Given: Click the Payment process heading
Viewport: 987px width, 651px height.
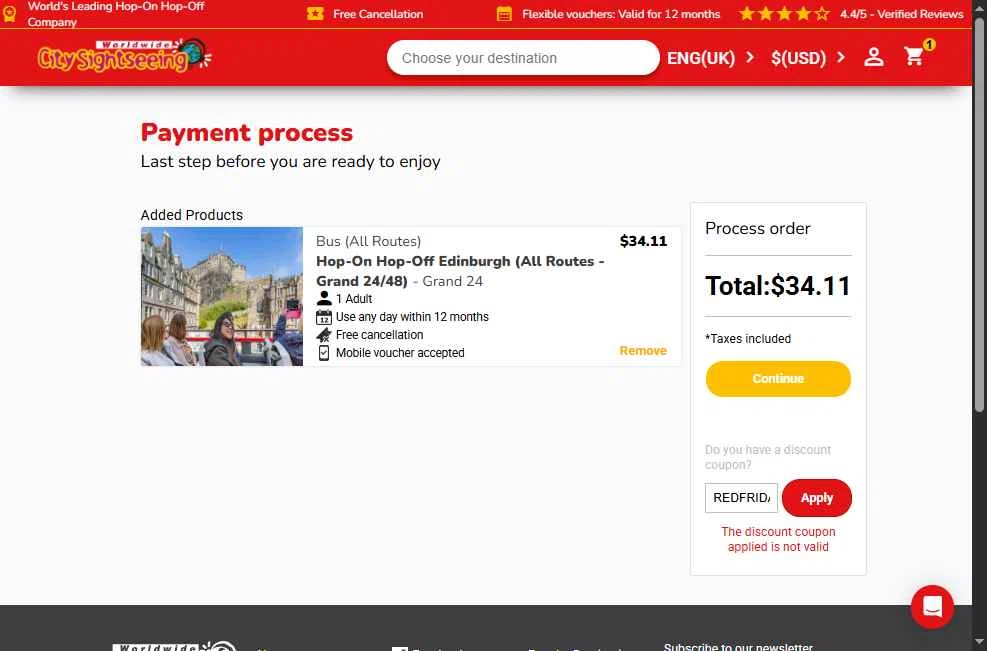Looking at the screenshot, I should 247,133.
